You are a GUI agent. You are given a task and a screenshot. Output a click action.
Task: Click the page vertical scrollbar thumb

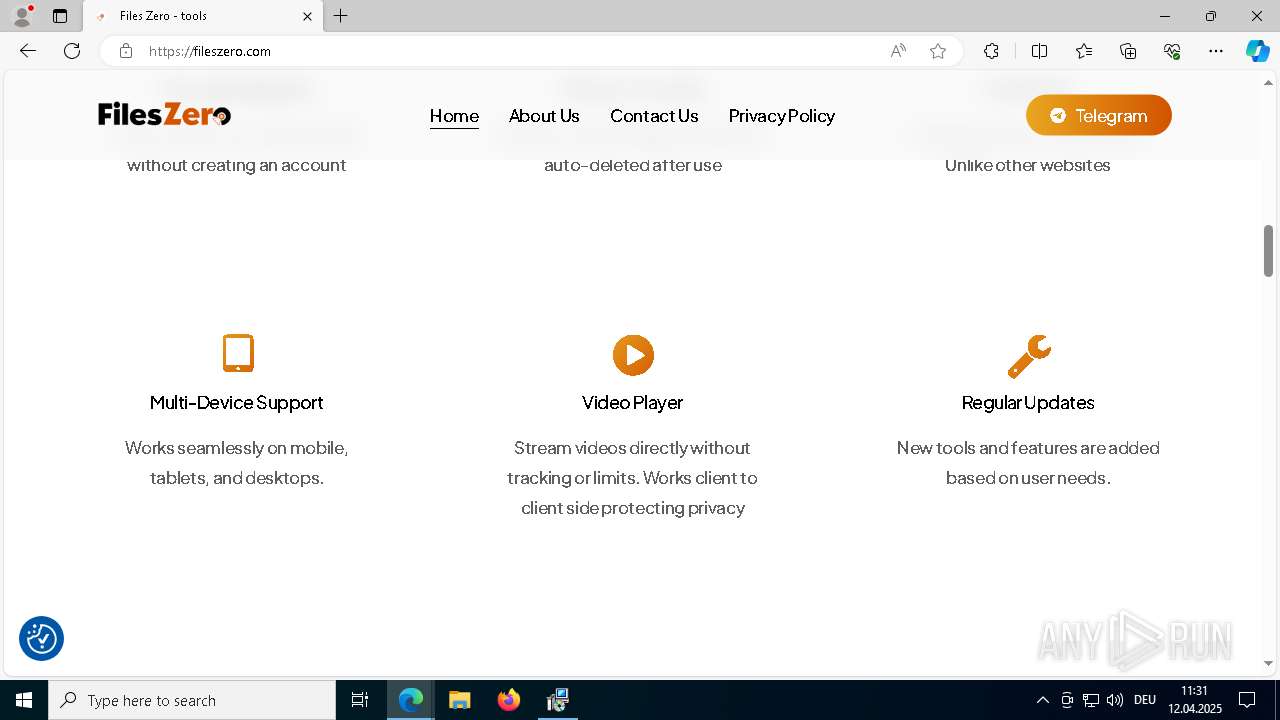point(1268,250)
